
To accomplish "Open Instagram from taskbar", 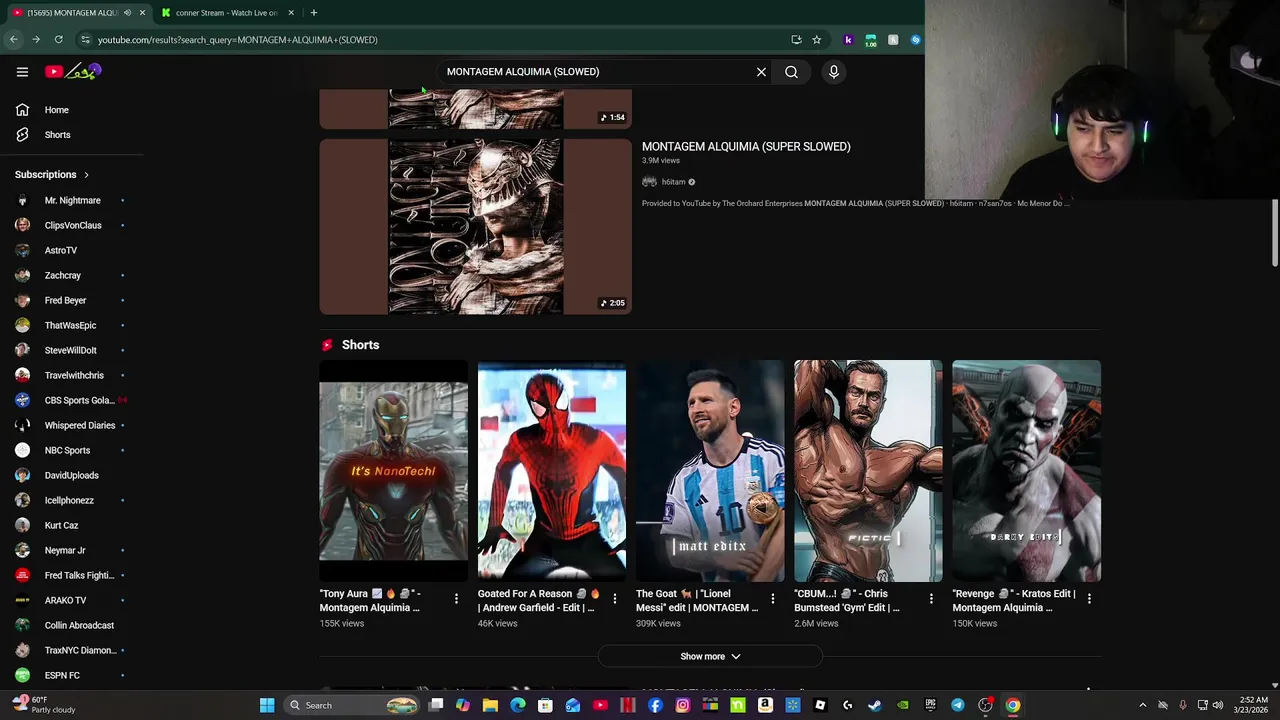I will point(682,706).
